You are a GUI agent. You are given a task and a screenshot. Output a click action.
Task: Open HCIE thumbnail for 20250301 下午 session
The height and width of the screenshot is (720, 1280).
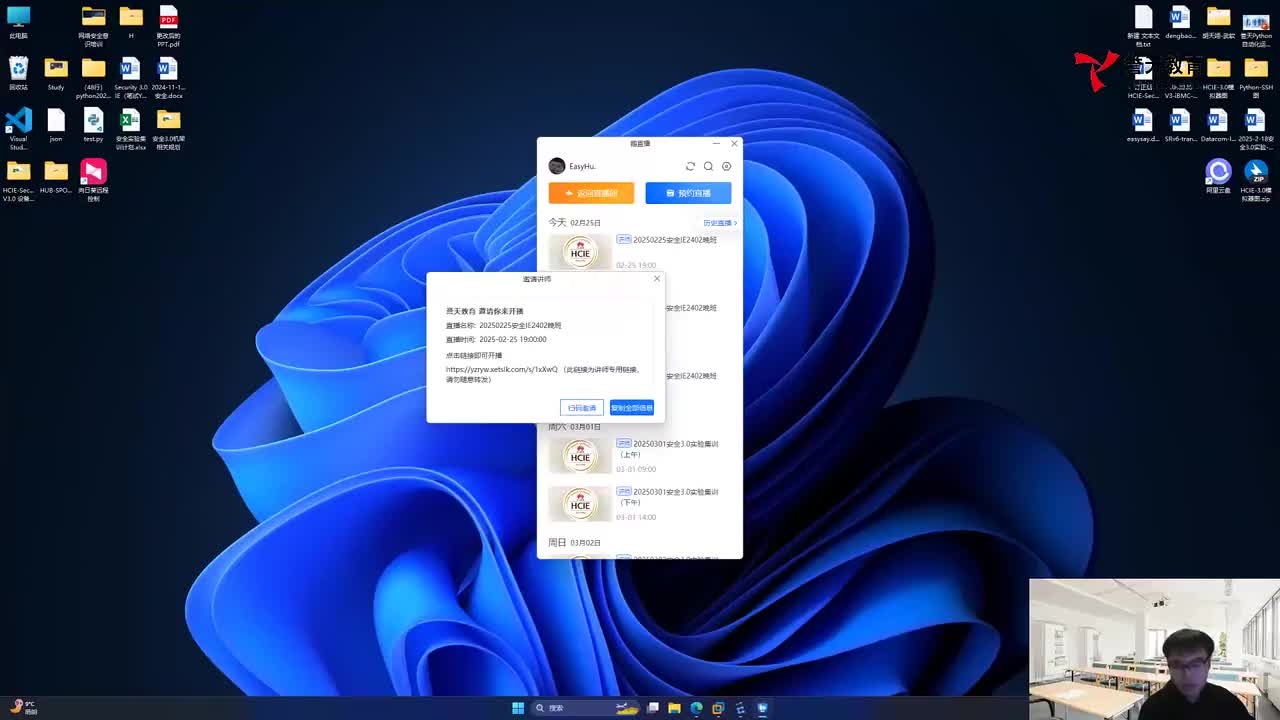pos(580,505)
